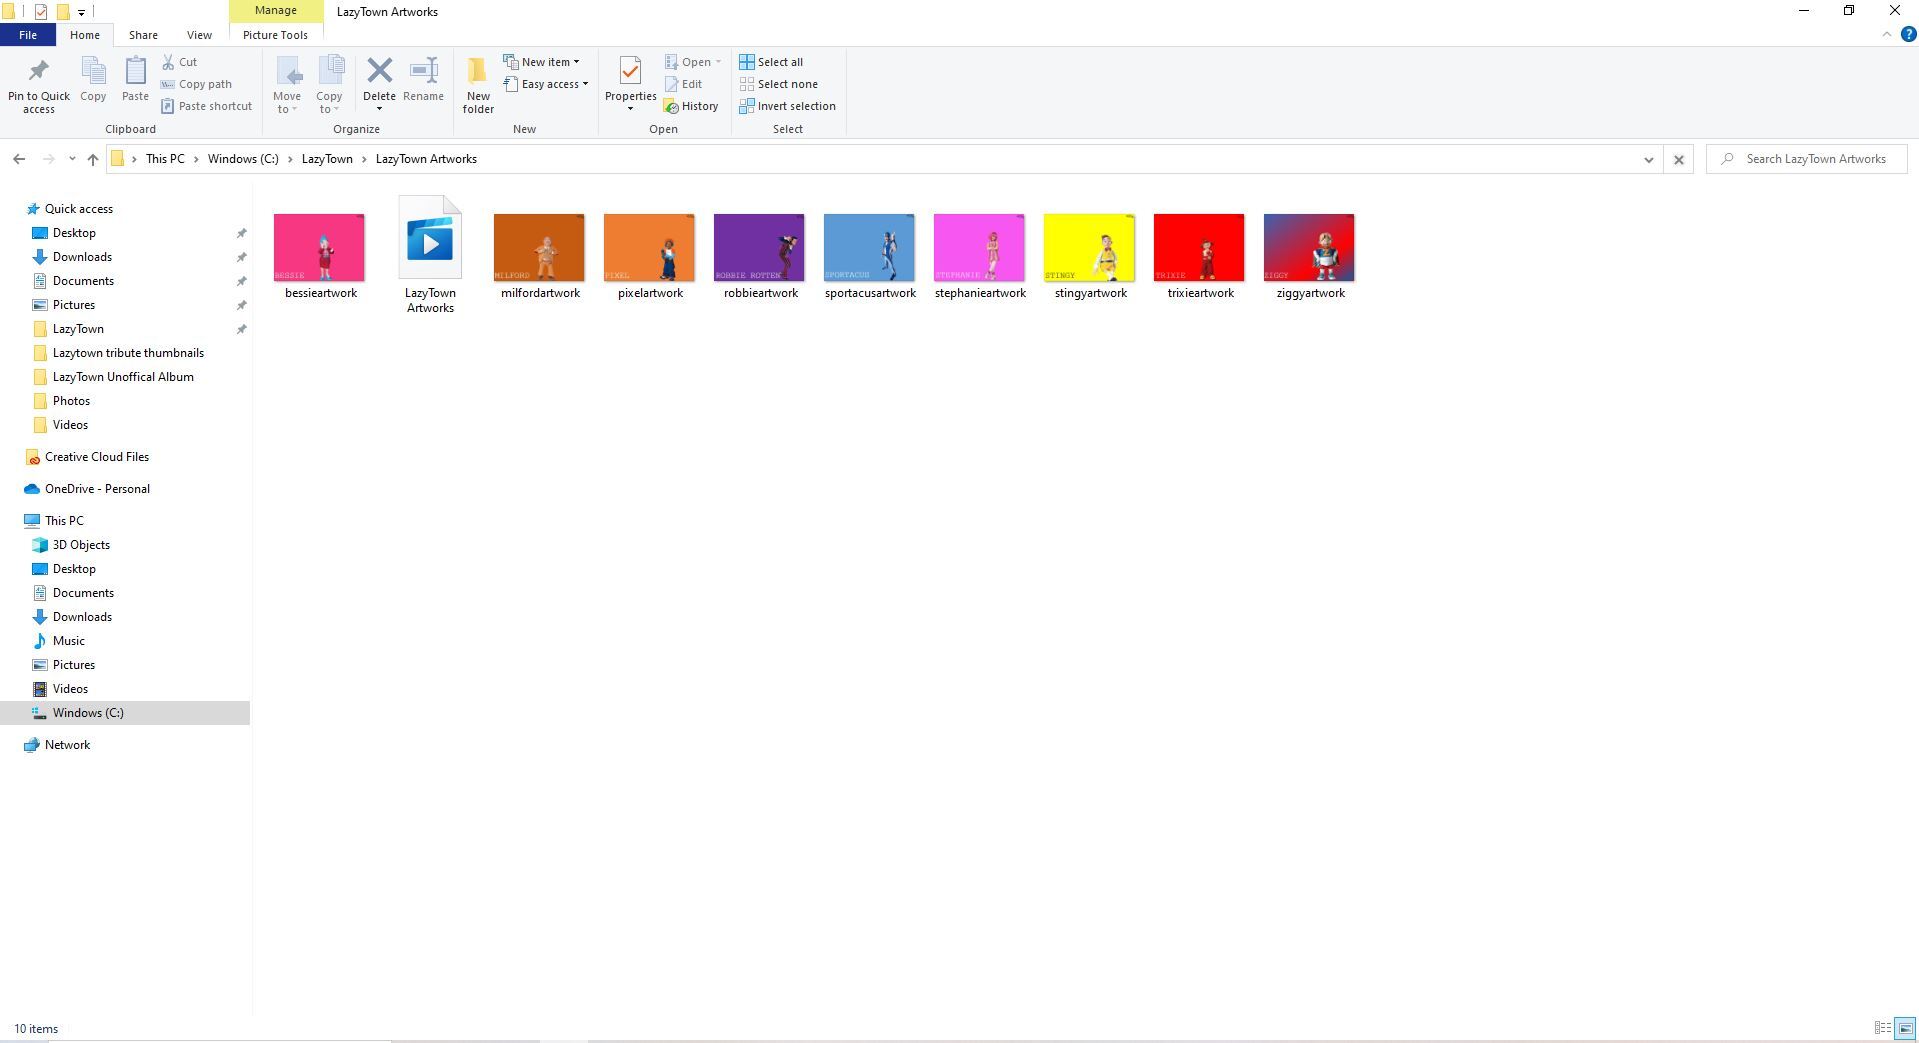Image resolution: width=1919 pixels, height=1043 pixels.
Task: Click the History icon in ribbon
Action: [691, 106]
